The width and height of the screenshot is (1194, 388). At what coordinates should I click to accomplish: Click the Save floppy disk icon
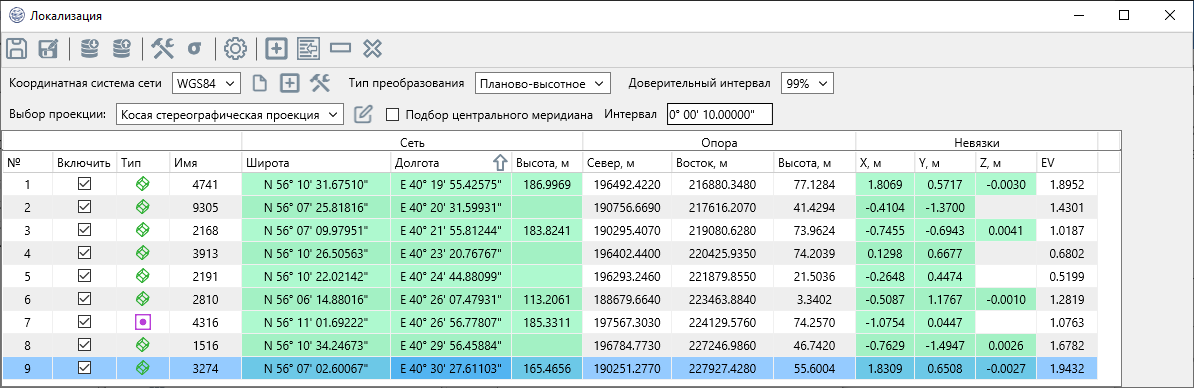click(17, 49)
